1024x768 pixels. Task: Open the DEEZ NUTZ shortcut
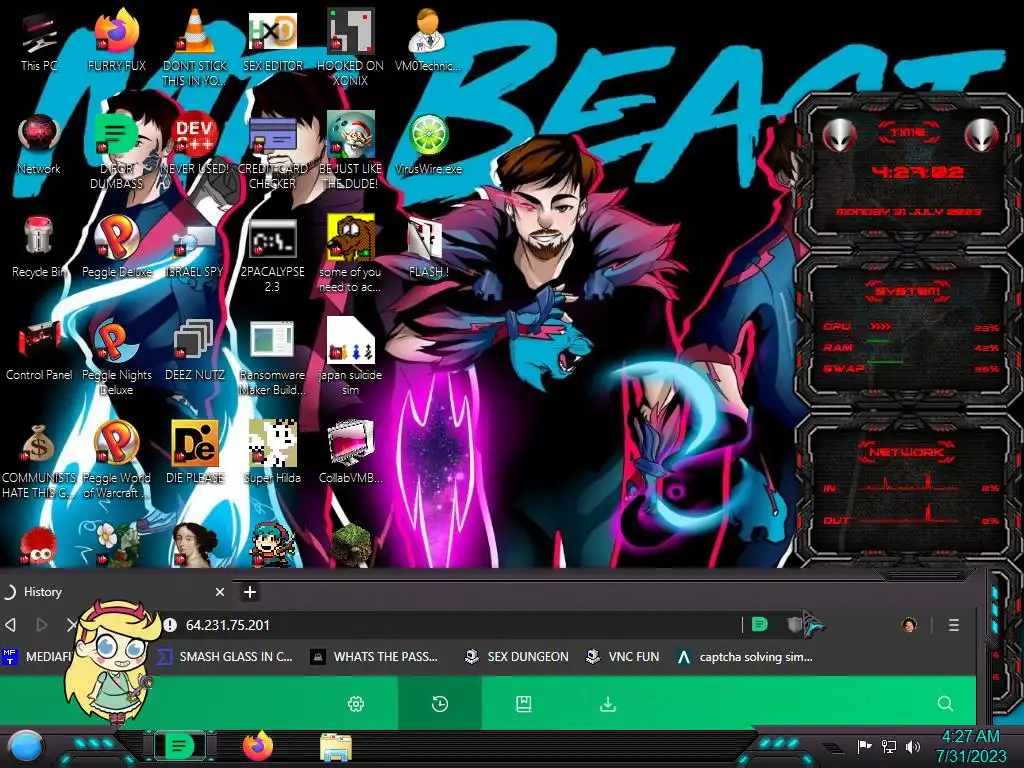pos(195,350)
